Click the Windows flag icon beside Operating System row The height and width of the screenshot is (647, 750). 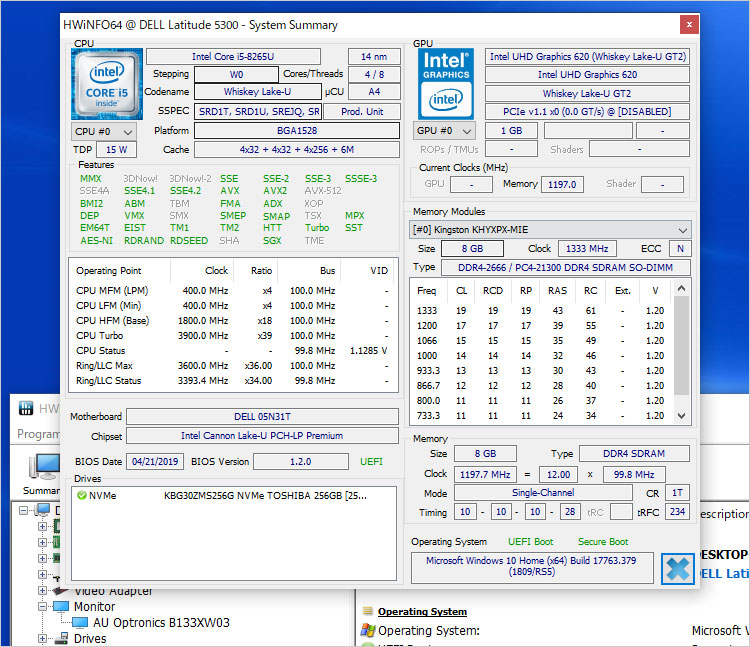(x=367, y=631)
